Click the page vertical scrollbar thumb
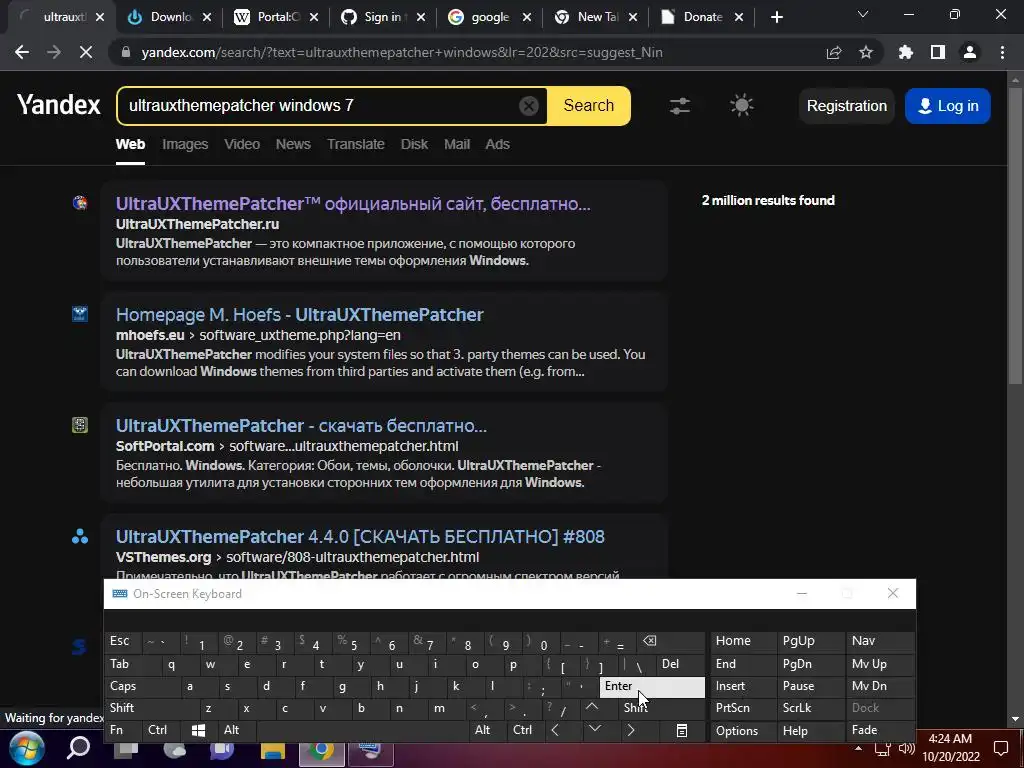The width and height of the screenshot is (1024, 768). point(1015,235)
